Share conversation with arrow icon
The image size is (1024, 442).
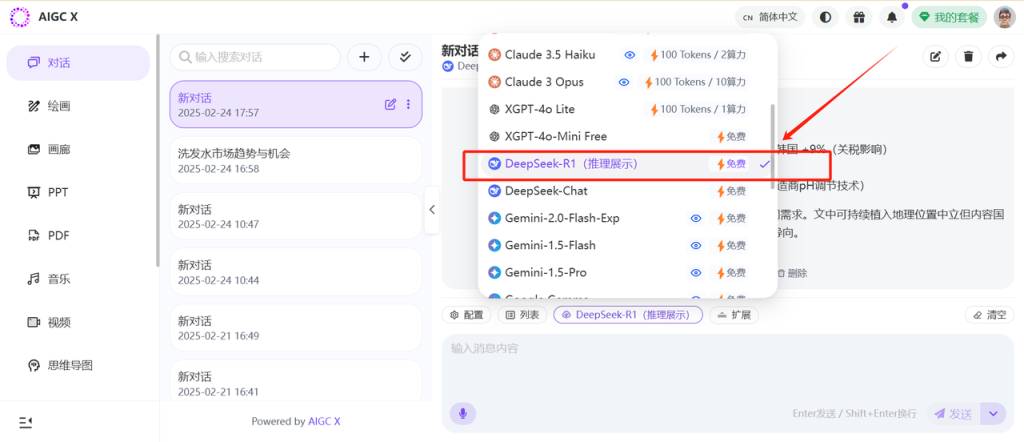(x=1001, y=57)
